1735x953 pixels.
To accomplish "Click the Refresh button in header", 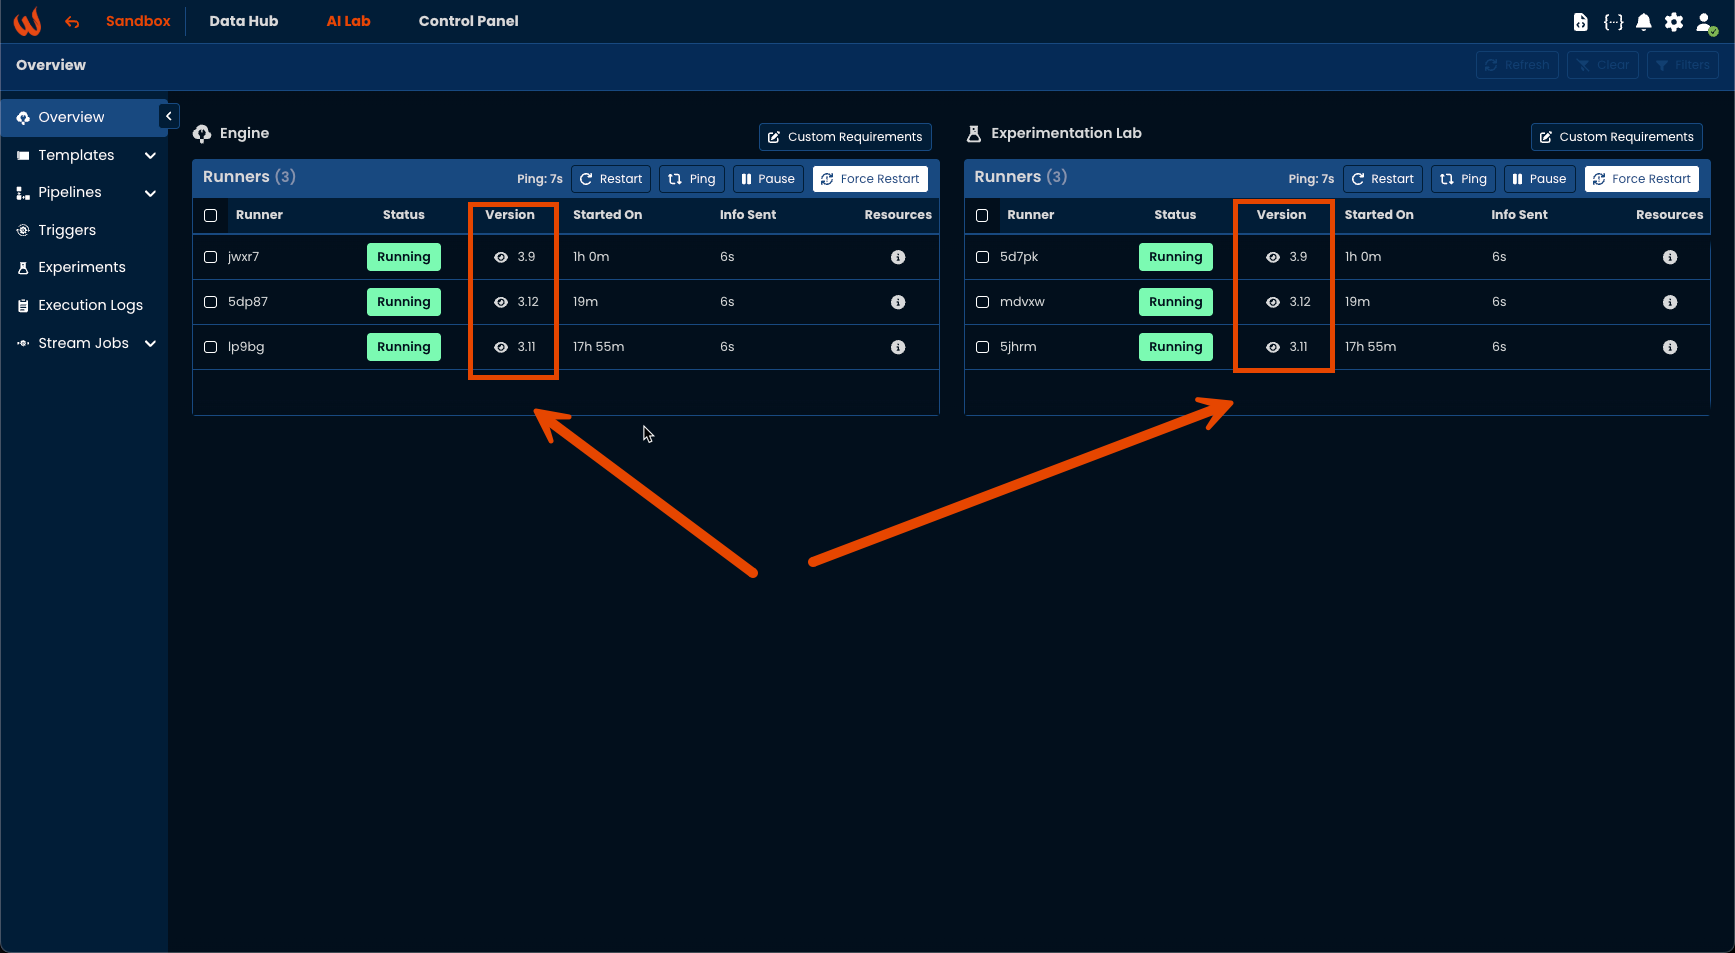I will tap(1517, 65).
